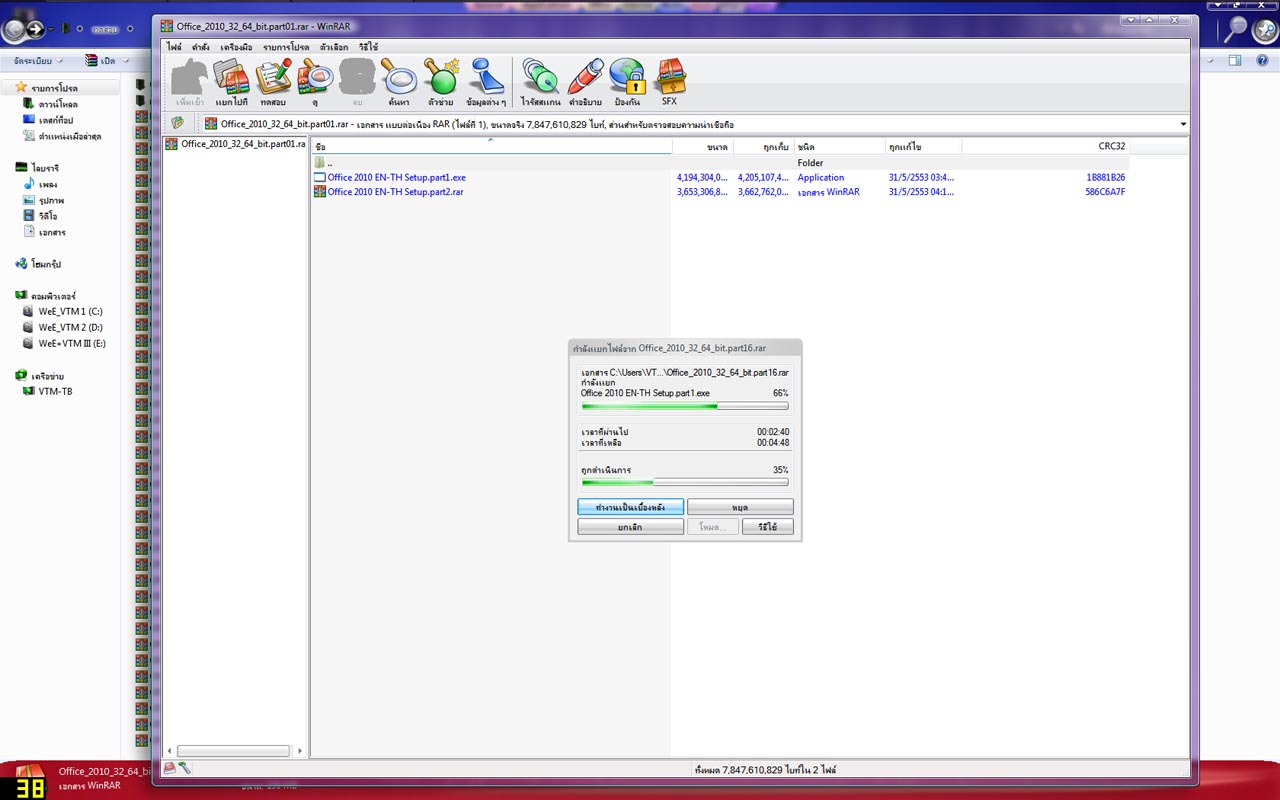1280x800 pixels.
Task: Sort files by the ขนาด (Size) column
Action: point(703,147)
